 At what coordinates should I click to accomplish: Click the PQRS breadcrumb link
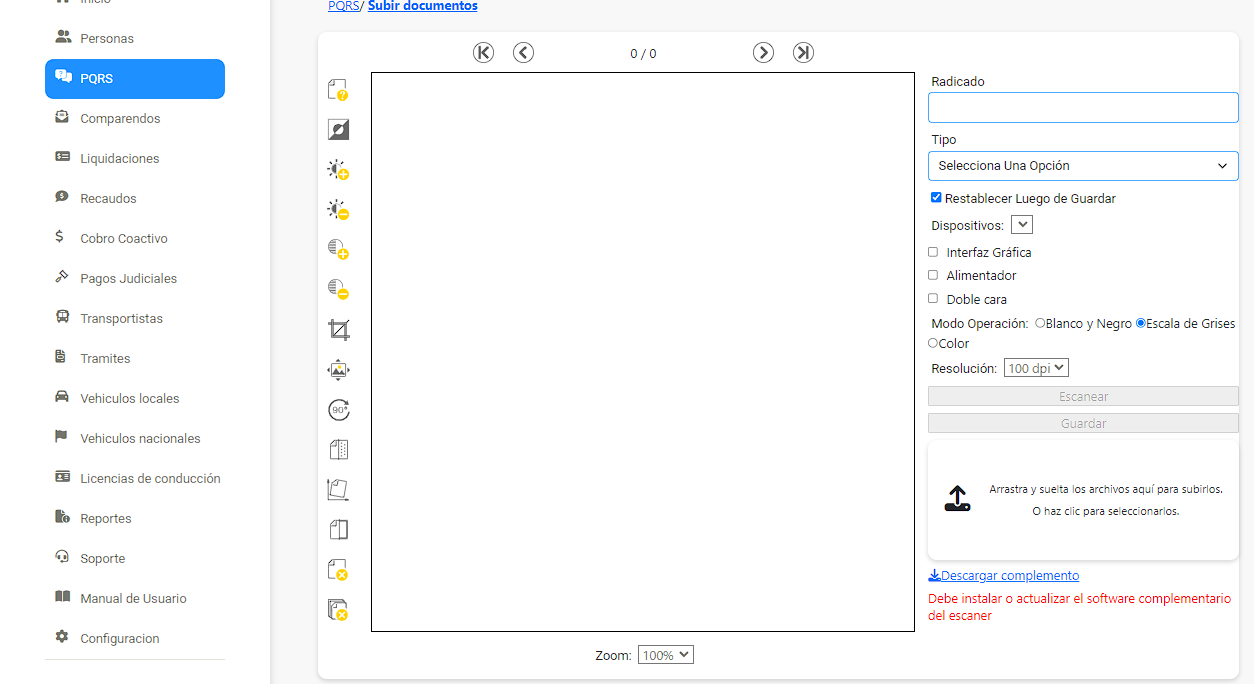pos(343,6)
